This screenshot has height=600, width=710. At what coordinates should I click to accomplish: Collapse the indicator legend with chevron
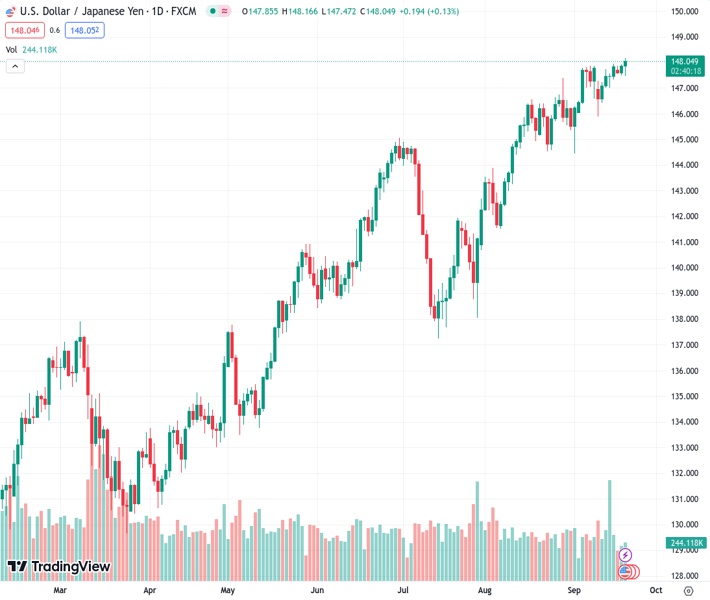(x=15, y=66)
